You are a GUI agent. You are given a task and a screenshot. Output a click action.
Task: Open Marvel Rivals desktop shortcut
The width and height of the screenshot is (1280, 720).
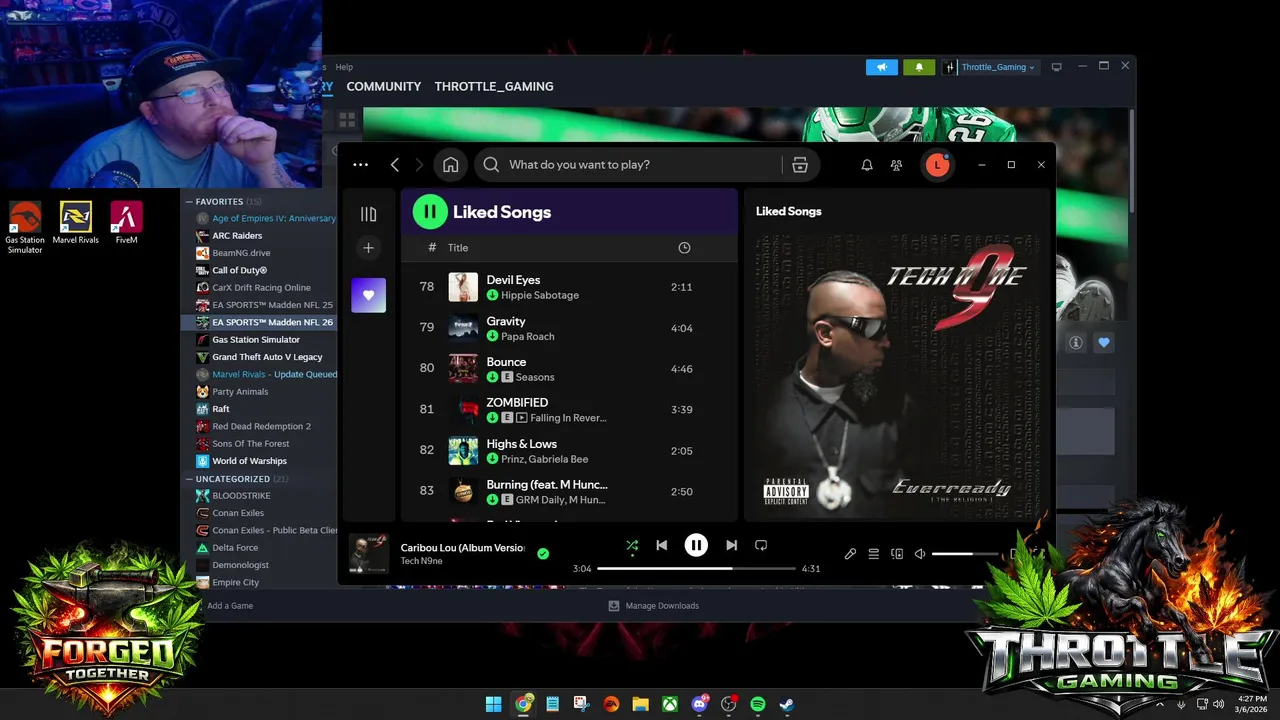[x=76, y=223]
